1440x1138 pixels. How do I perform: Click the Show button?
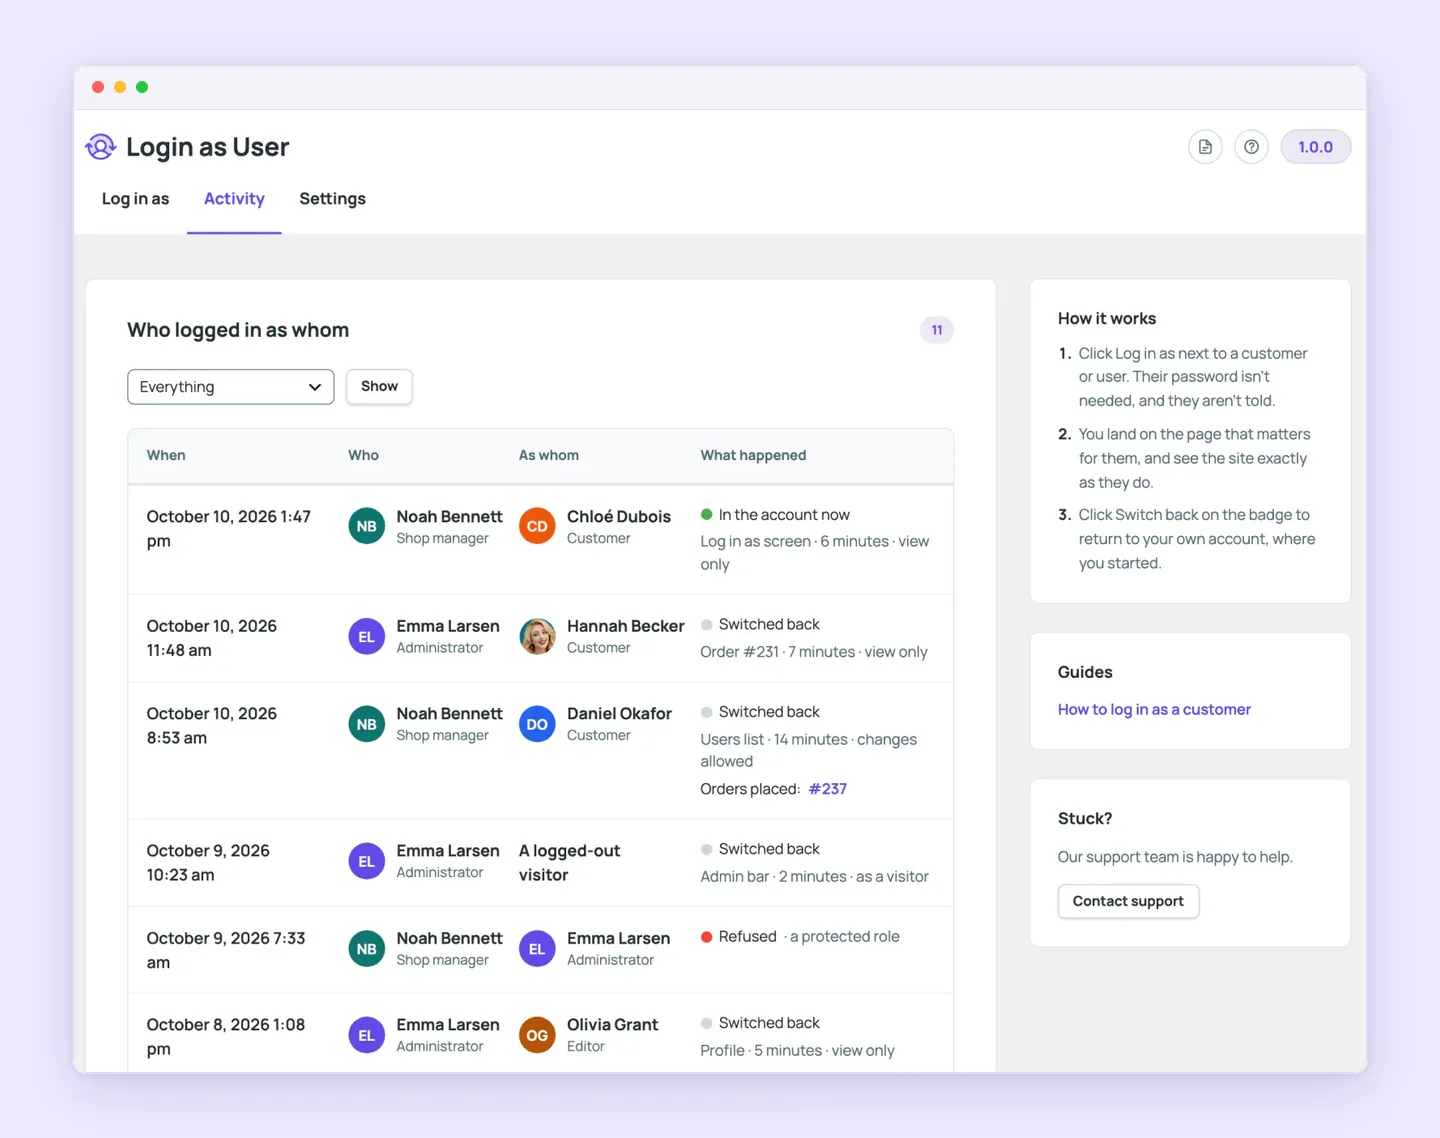tap(379, 387)
